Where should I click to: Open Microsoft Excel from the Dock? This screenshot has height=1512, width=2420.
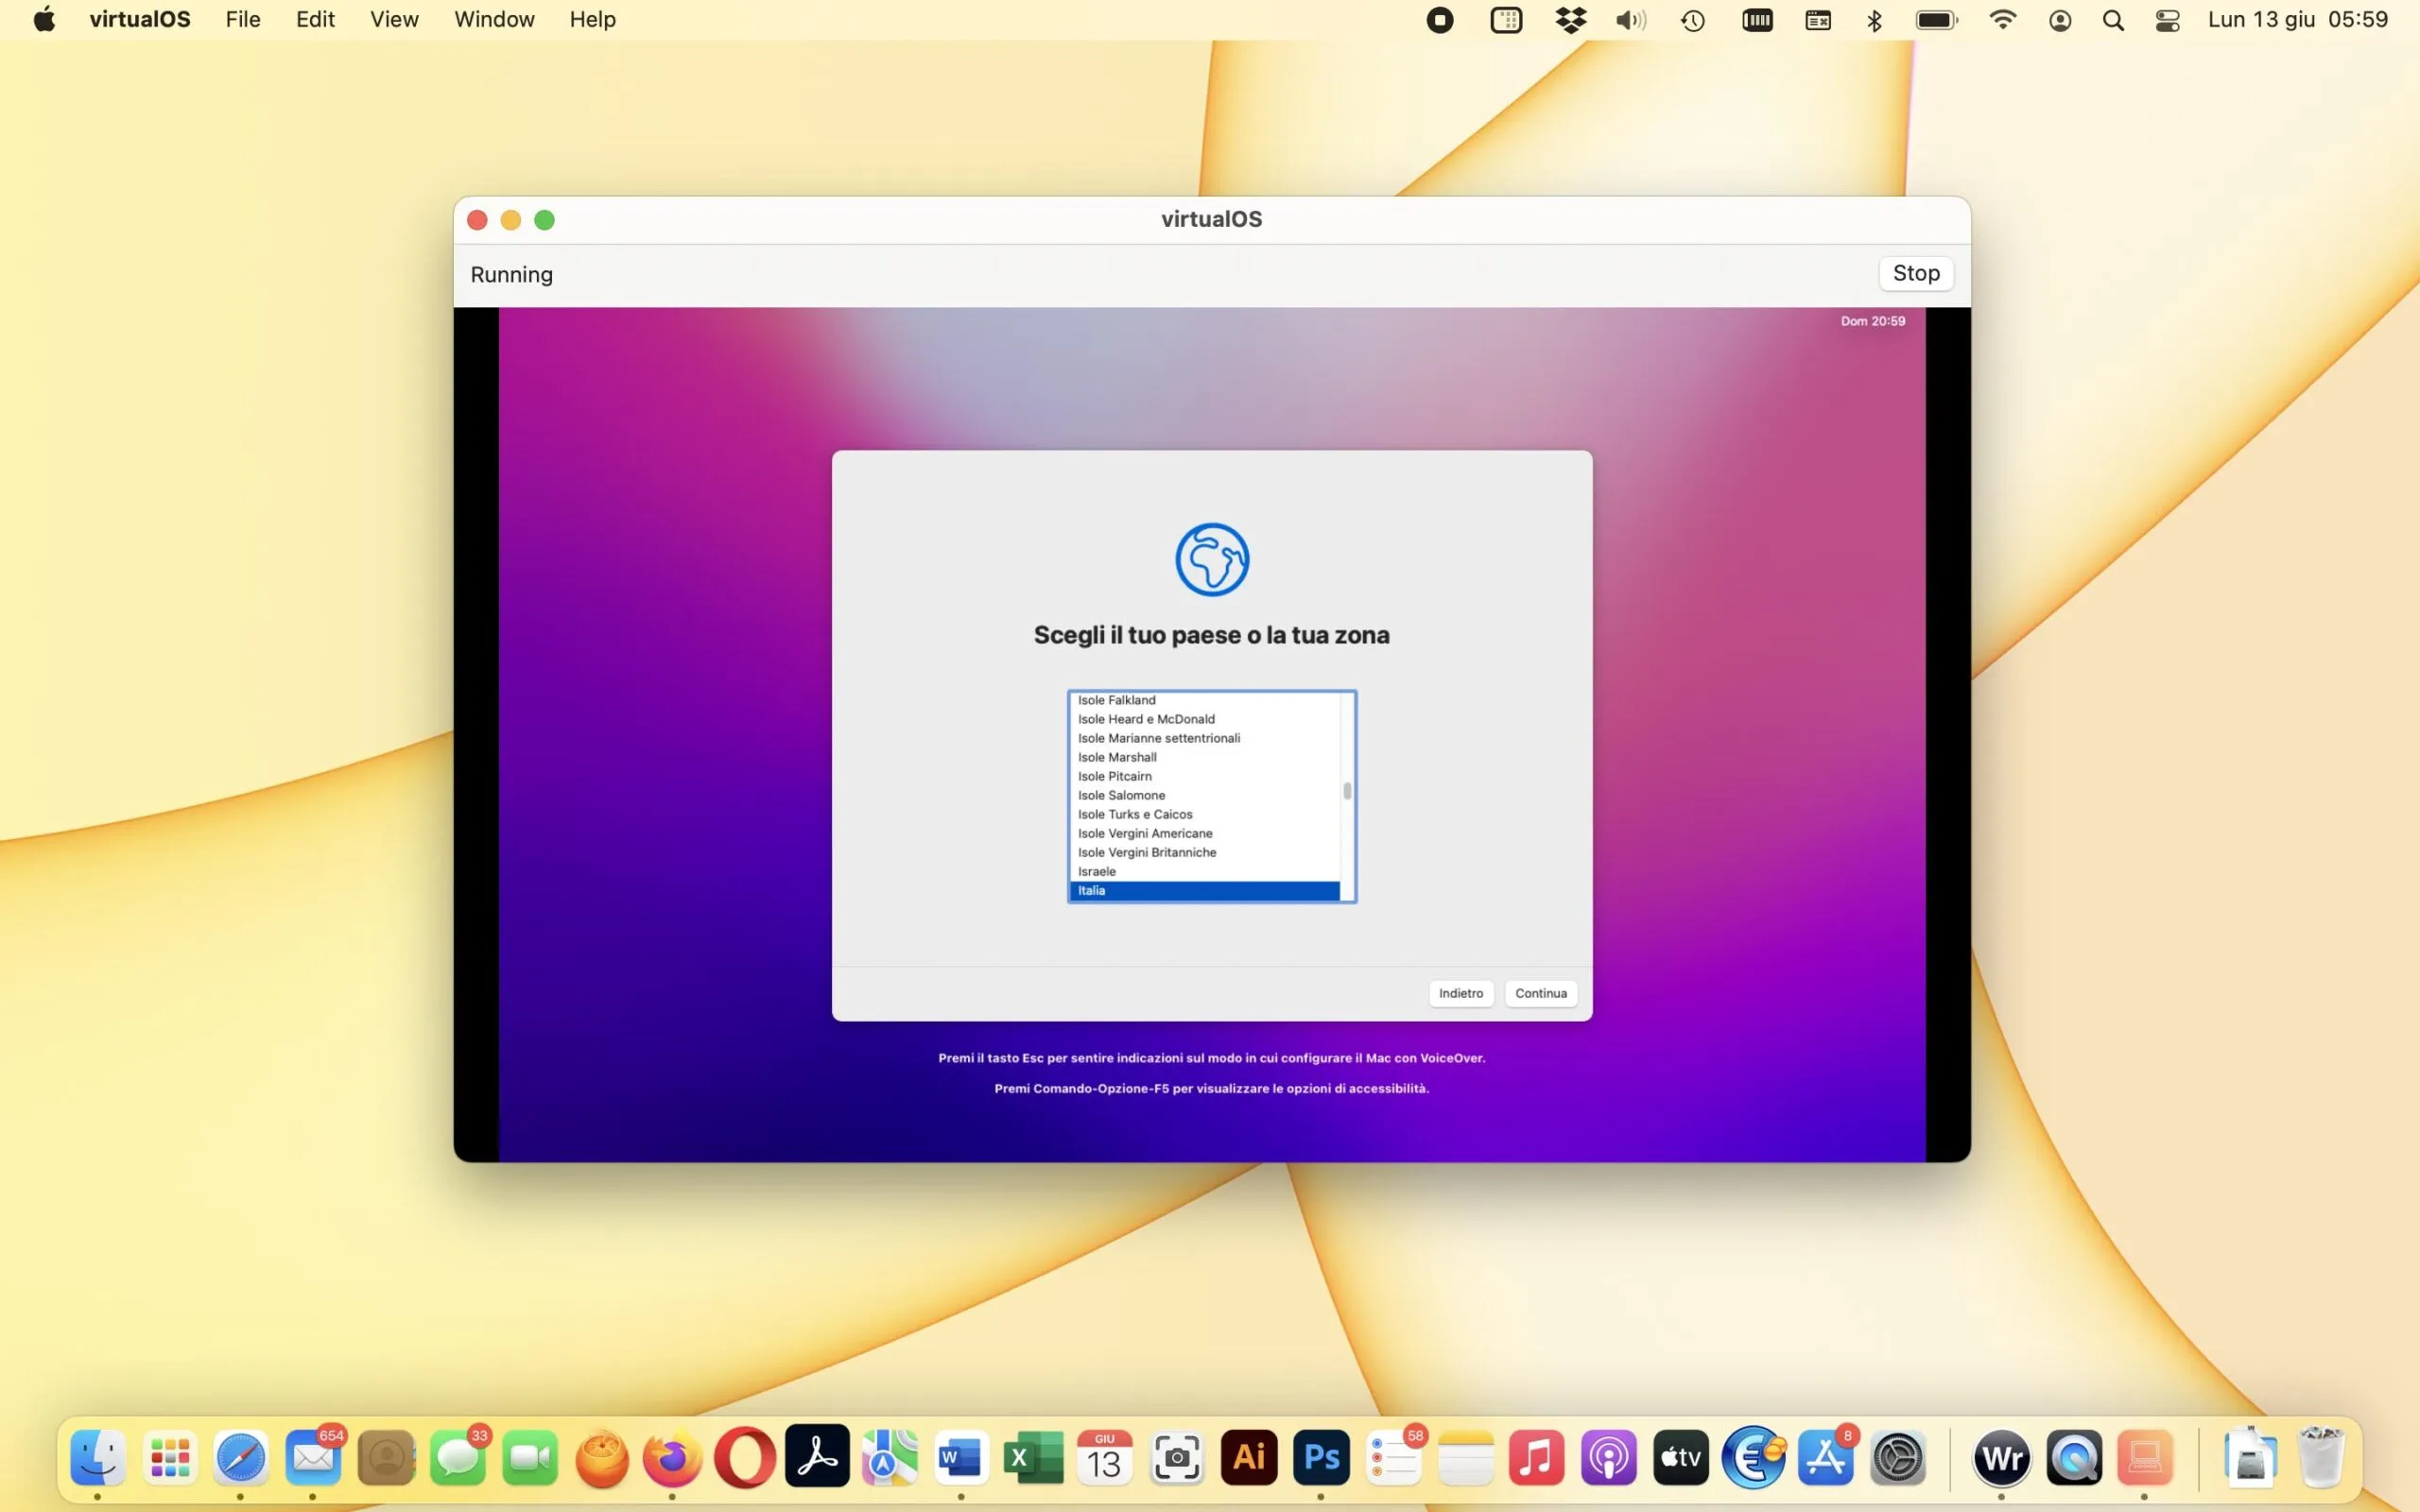click(x=1032, y=1458)
